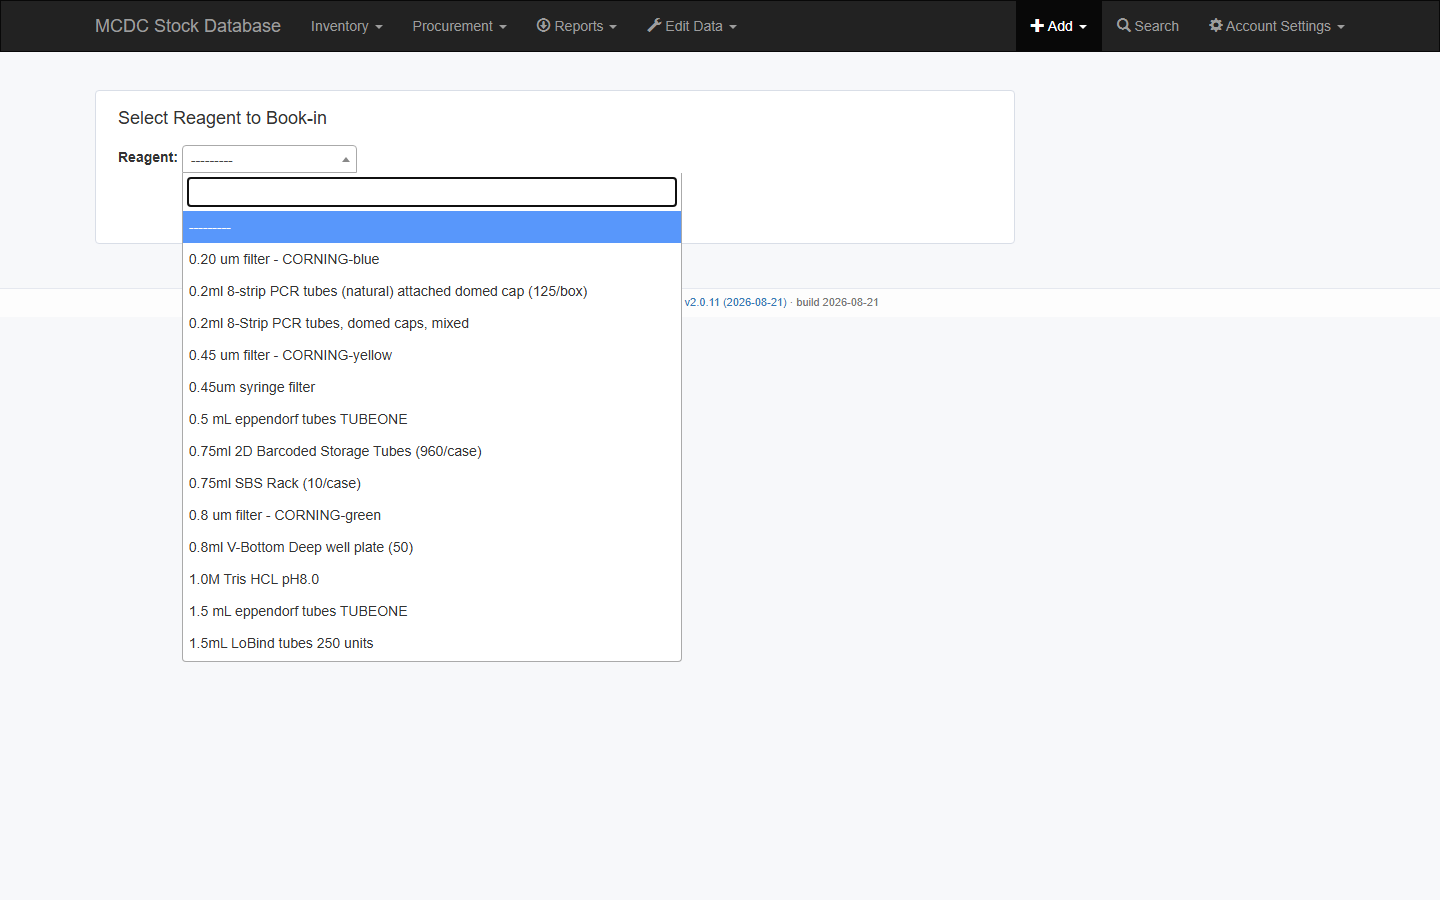Select 0.45um syringe filter
1440x900 pixels.
tap(432, 387)
